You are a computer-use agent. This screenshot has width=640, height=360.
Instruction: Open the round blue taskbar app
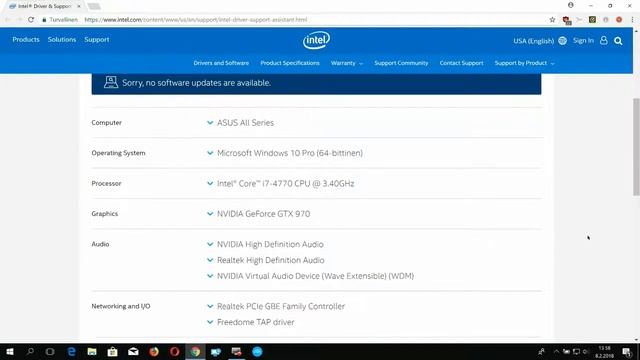(257, 351)
